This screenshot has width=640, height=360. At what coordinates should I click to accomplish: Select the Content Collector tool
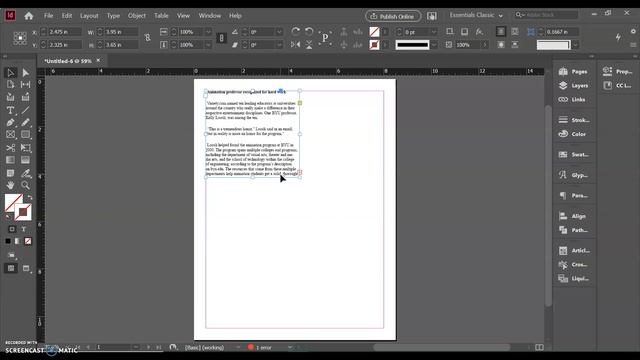click(x=11, y=97)
